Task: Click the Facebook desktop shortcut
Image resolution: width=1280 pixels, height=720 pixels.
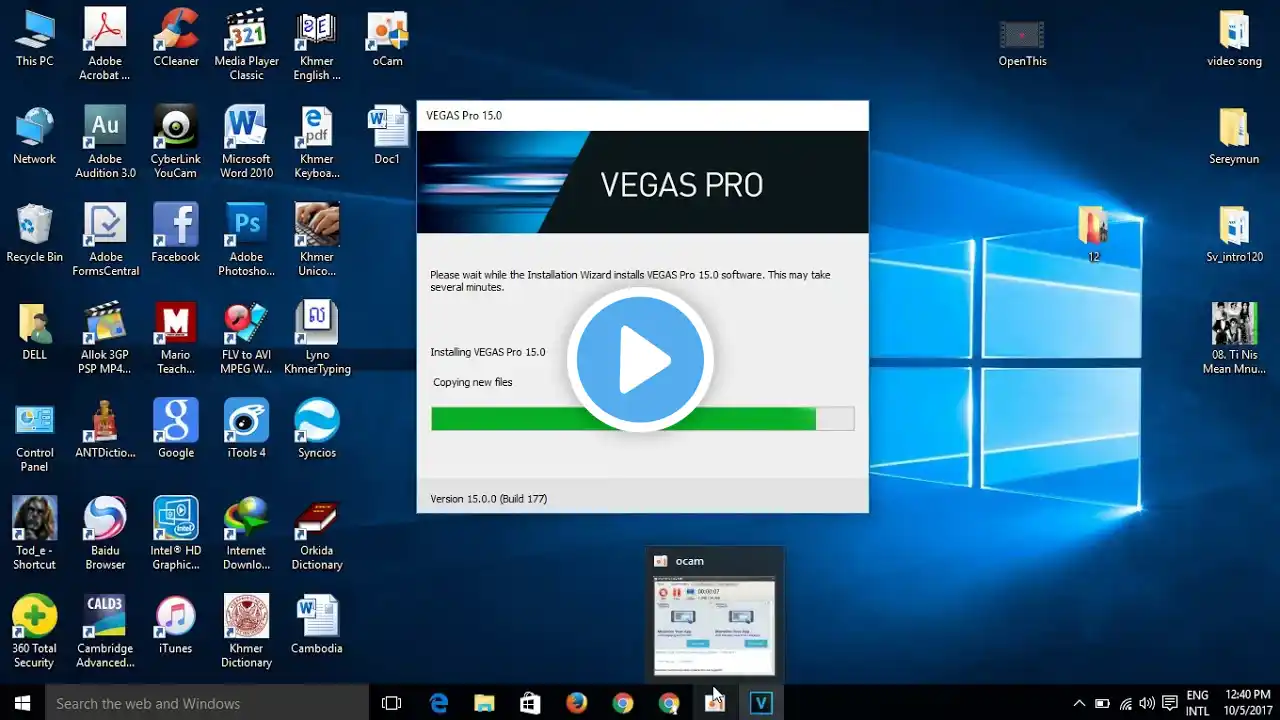Action: click(175, 234)
